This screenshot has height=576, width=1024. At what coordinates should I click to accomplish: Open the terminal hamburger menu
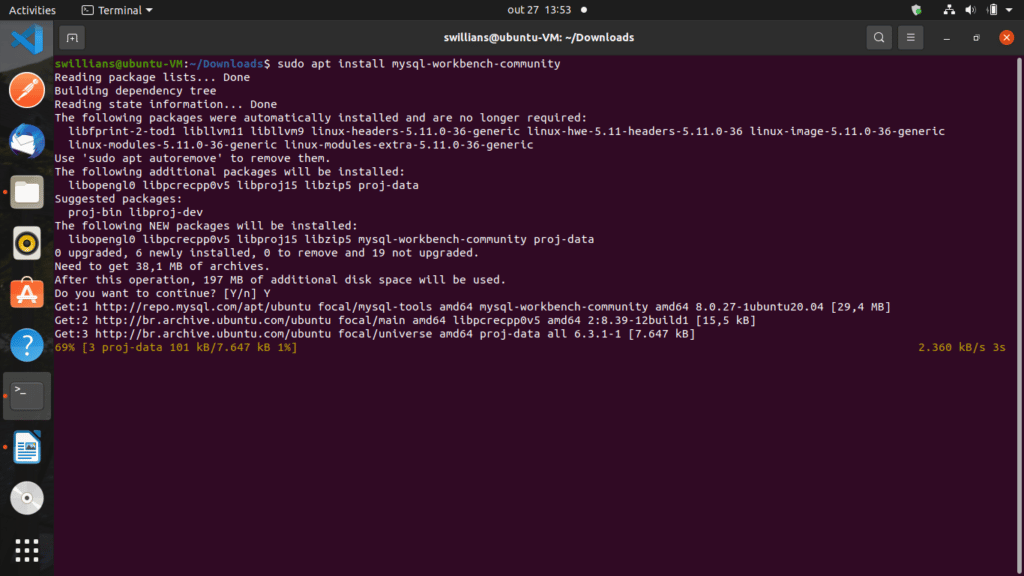click(910, 38)
